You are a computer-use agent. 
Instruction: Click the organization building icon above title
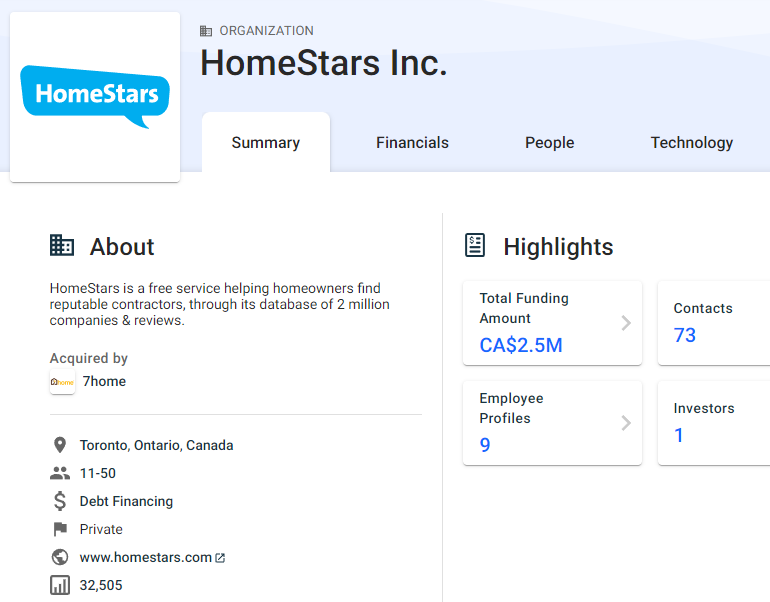click(x=206, y=31)
